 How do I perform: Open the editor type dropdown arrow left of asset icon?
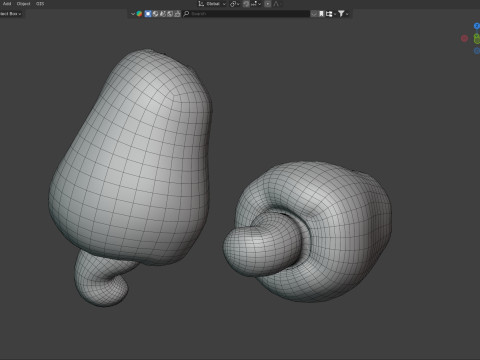[x=133, y=14]
